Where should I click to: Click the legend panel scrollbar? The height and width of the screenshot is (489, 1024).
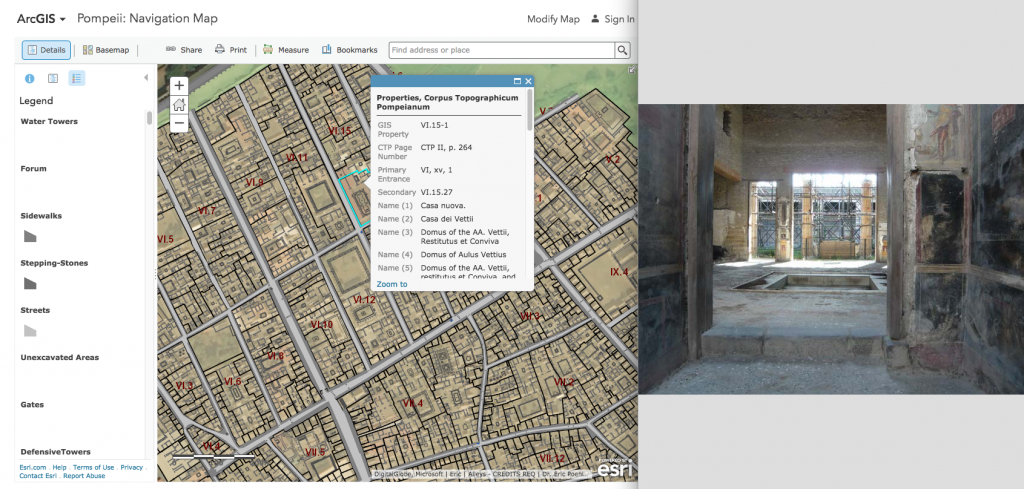pos(150,118)
